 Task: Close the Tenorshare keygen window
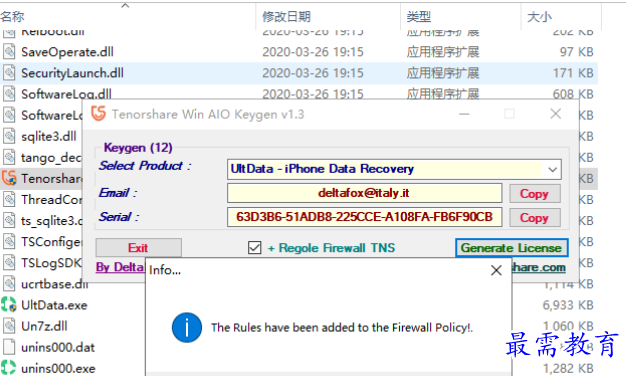point(555,114)
